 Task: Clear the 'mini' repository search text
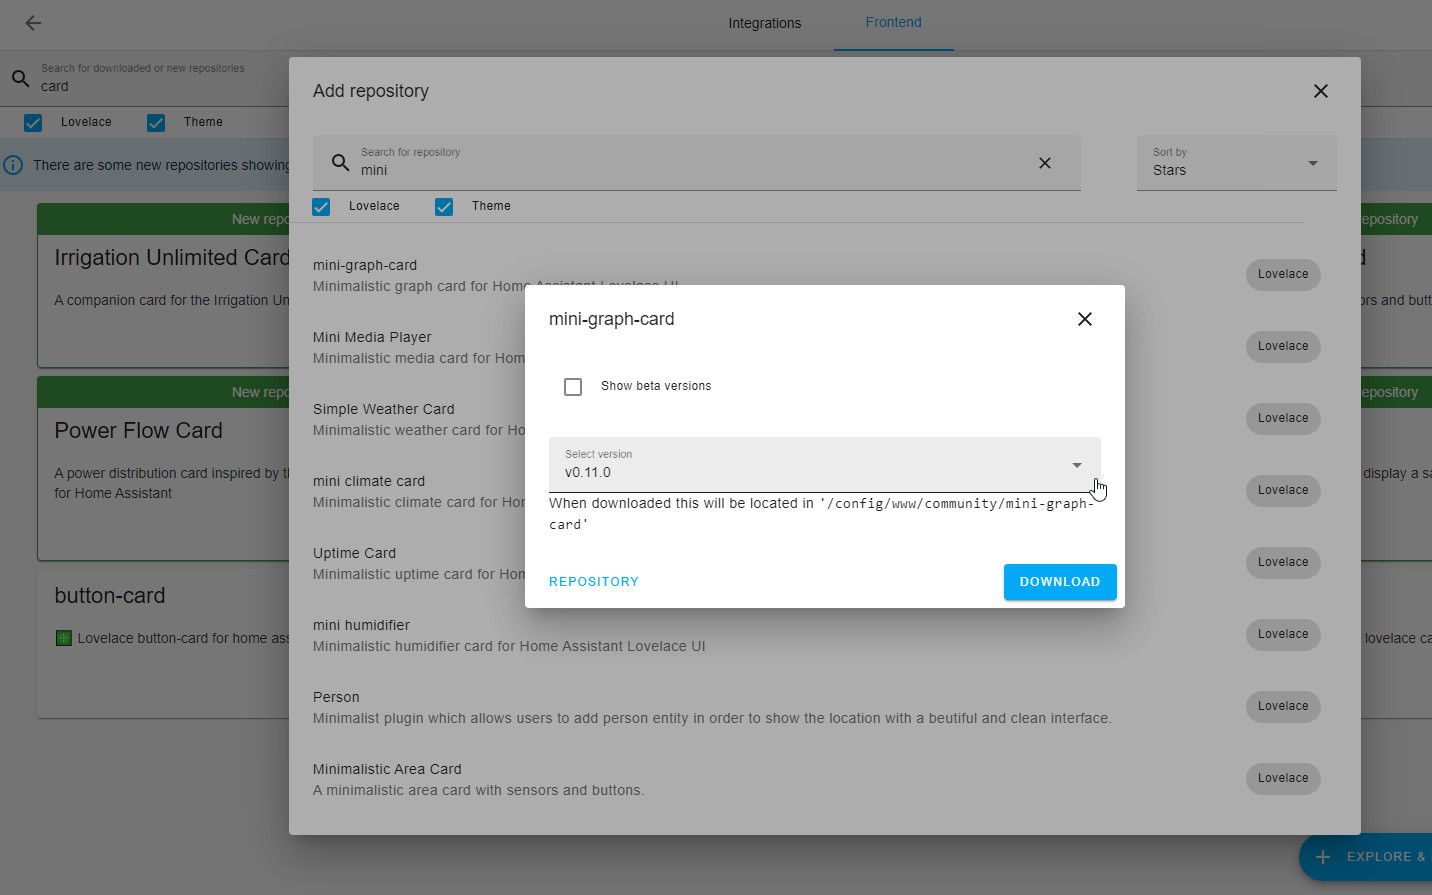[1044, 163]
